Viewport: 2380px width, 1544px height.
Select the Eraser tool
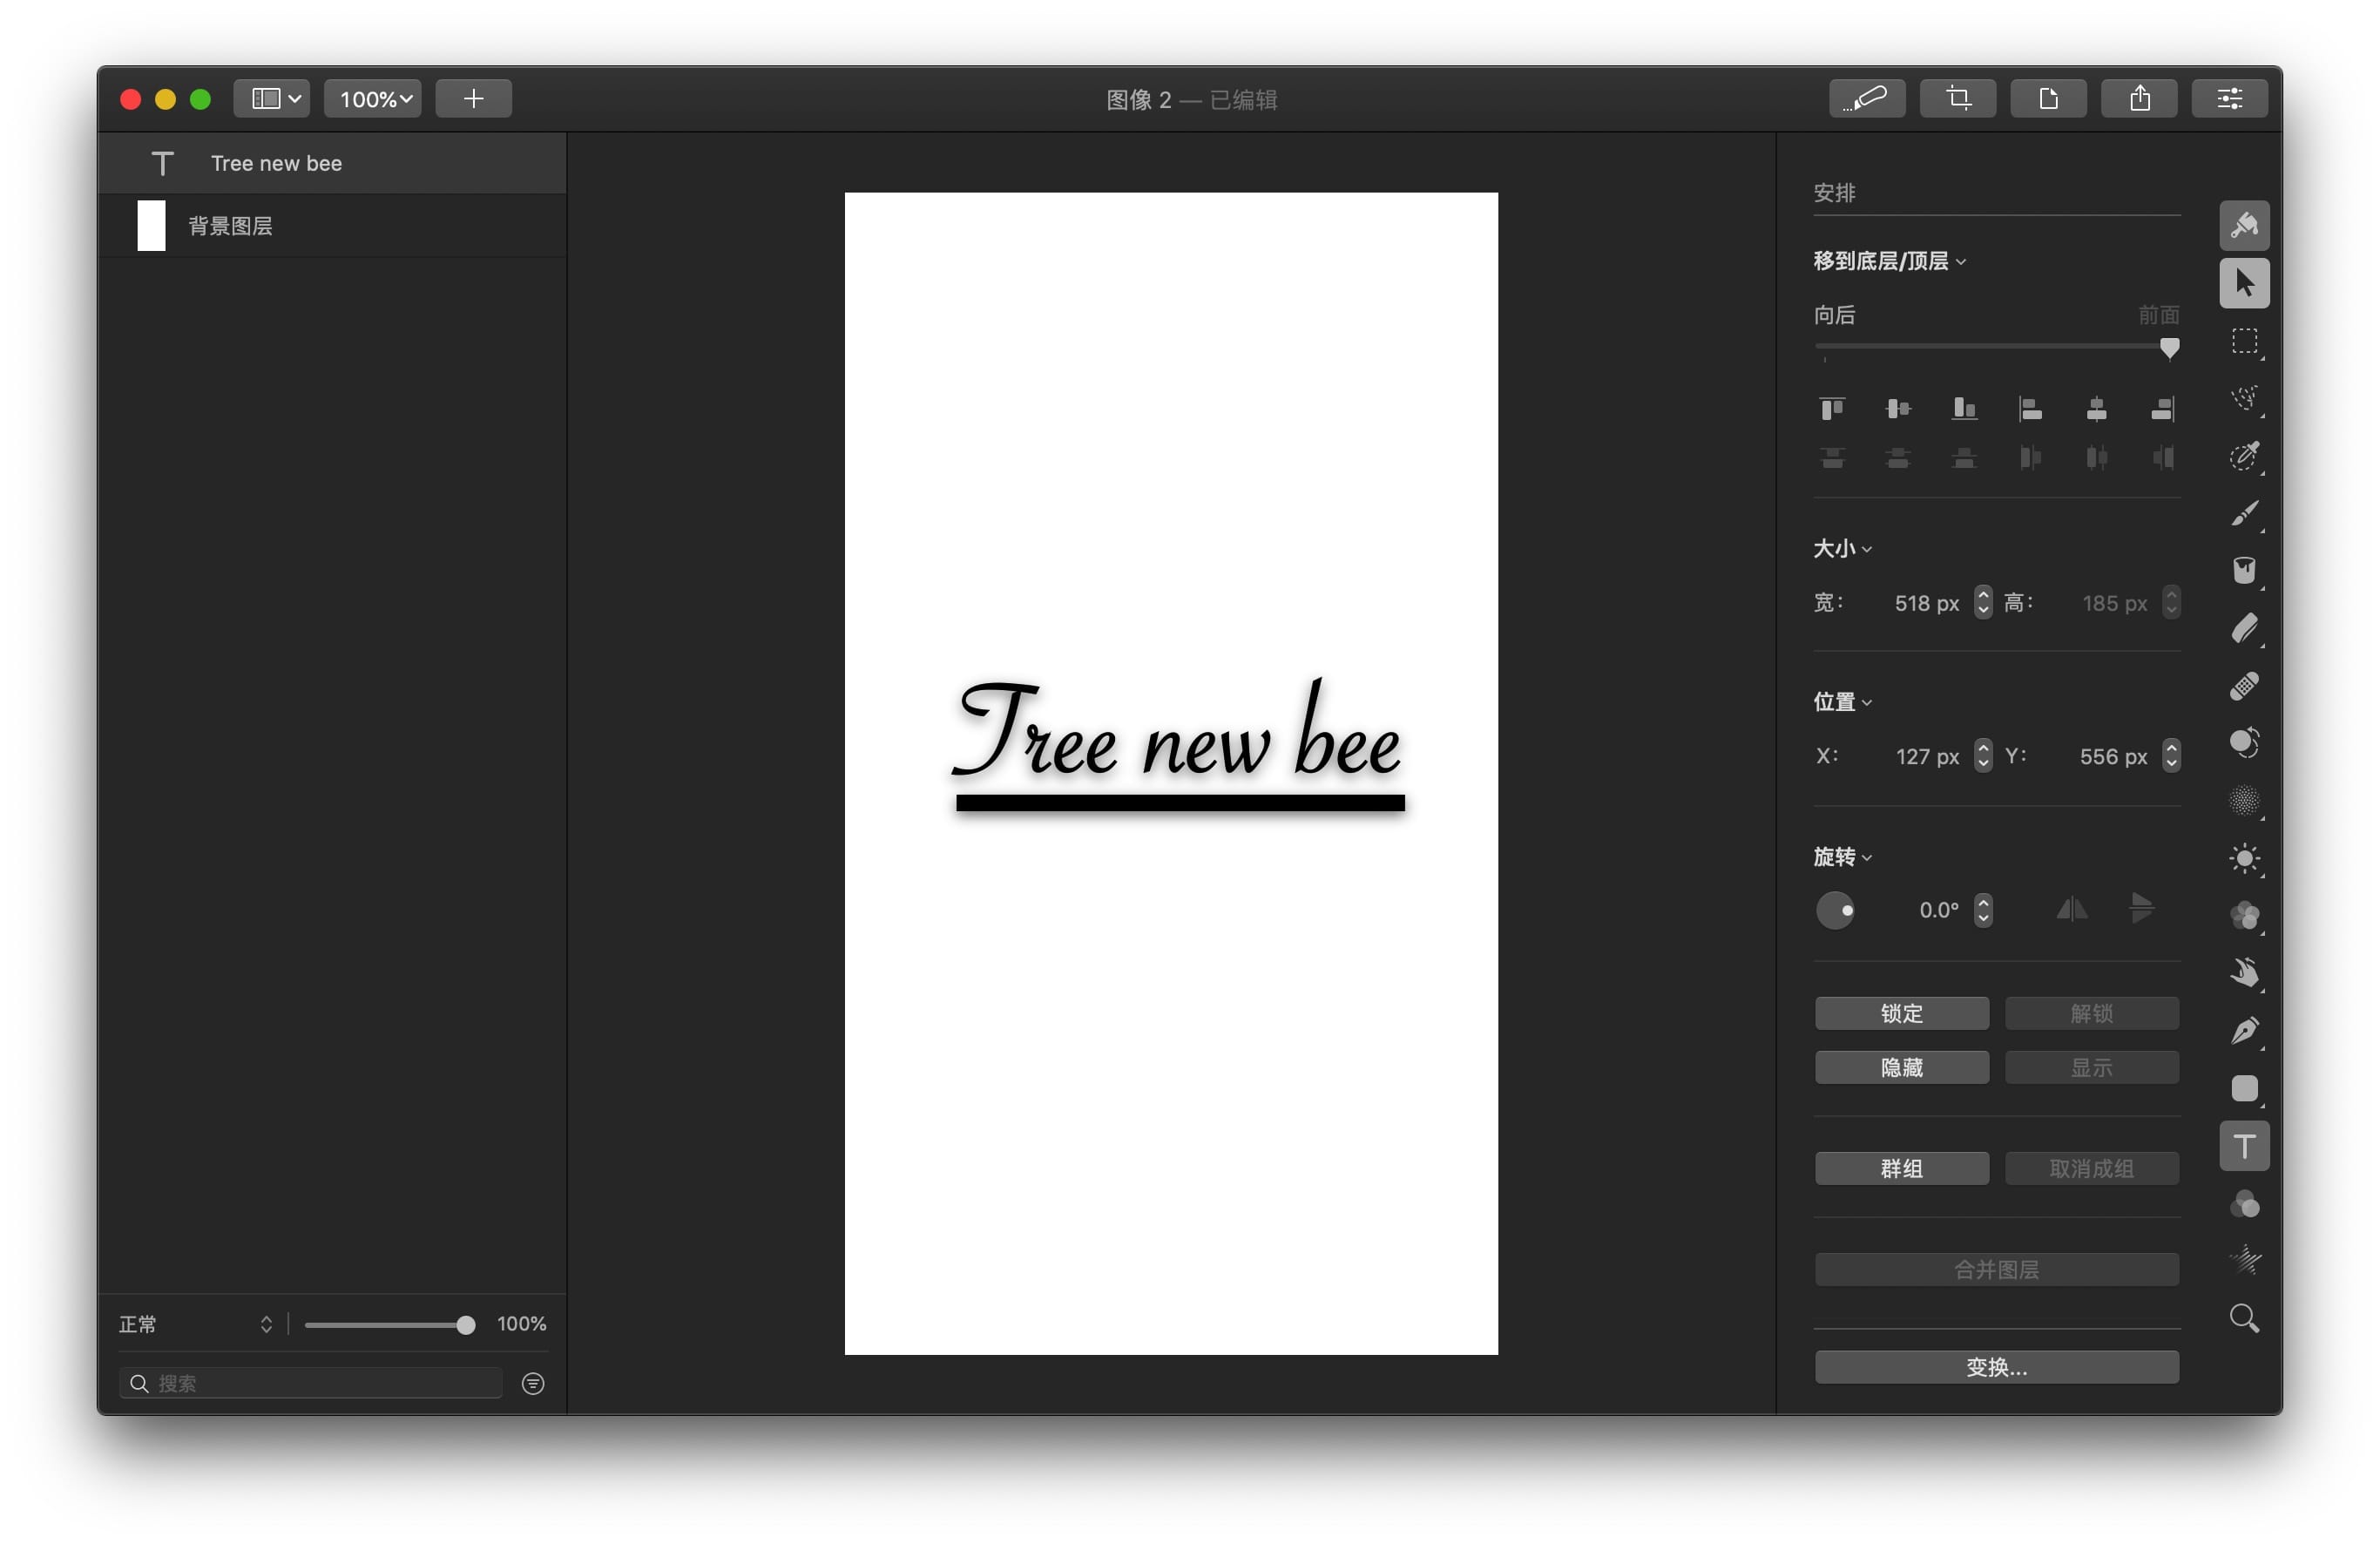[x=2243, y=628]
